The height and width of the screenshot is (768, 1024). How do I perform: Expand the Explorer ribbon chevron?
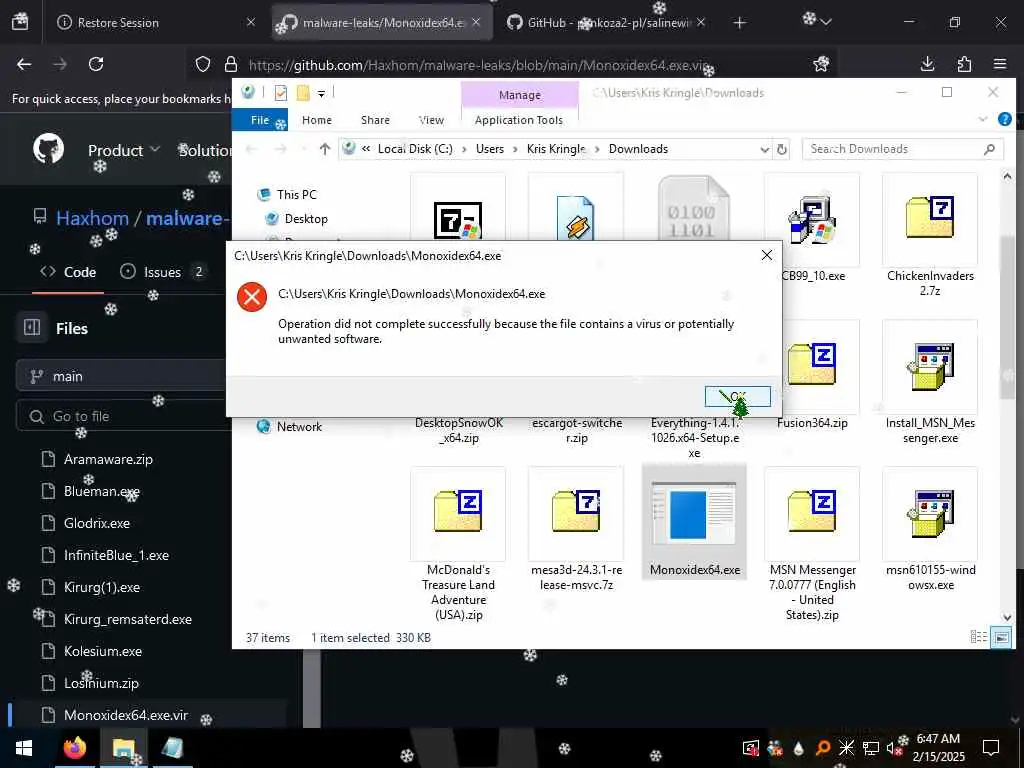pos(983,119)
